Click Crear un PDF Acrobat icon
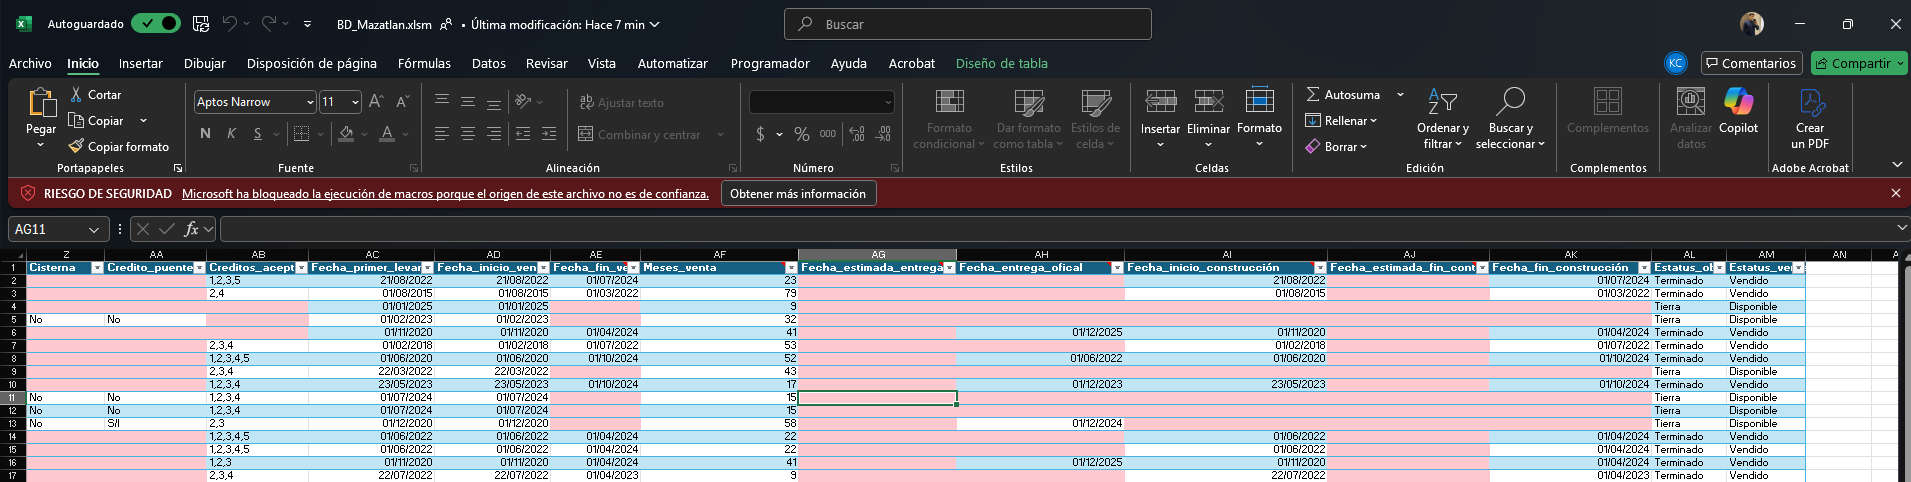This screenshot has height=482, width=1911. pyautogui.click(x=1810, y=103)
